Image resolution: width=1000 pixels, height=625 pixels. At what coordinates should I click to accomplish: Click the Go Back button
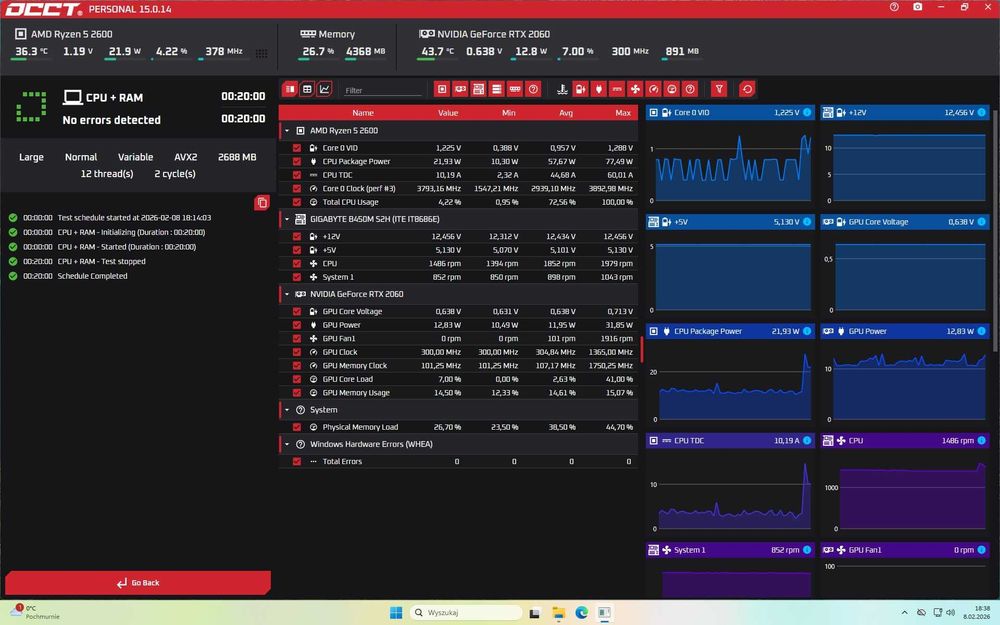[x=138, y=583]
